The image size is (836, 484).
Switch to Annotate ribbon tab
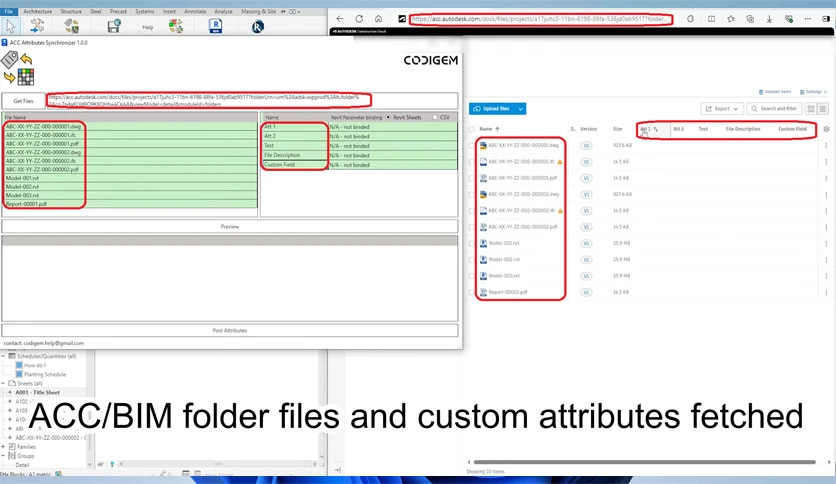pos(195,11)
